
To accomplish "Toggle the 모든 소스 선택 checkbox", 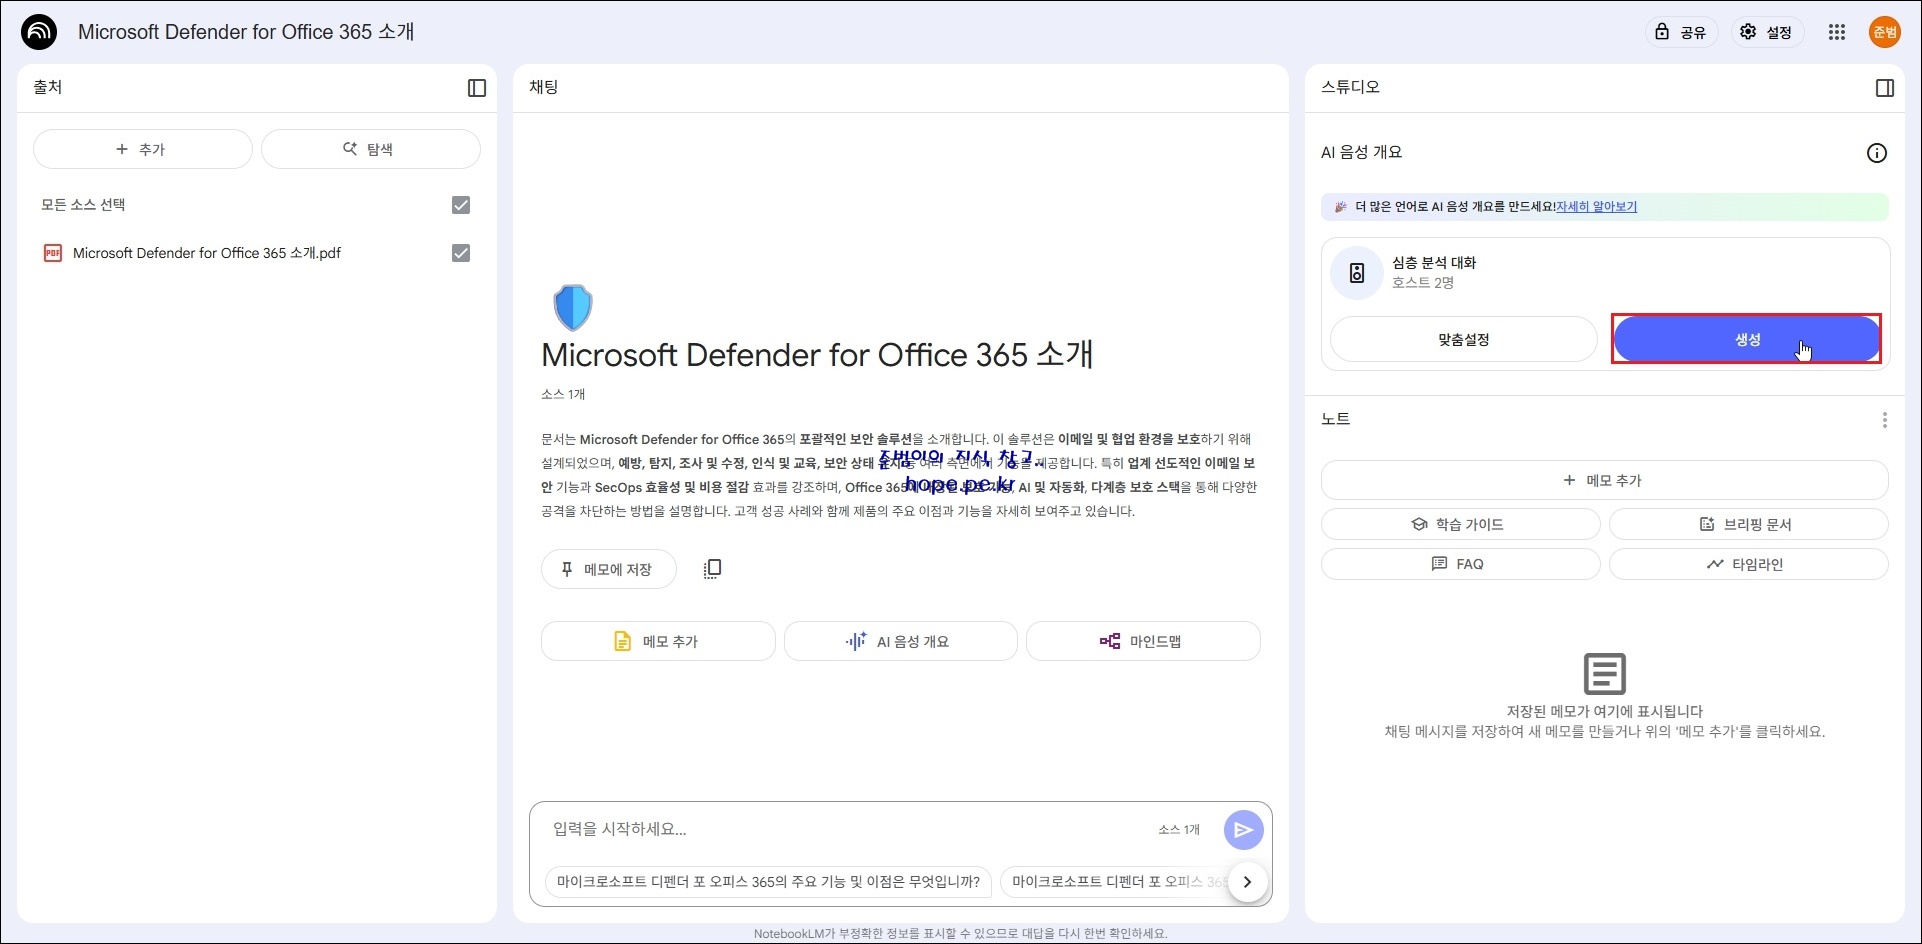I will [x=461, y=205].
